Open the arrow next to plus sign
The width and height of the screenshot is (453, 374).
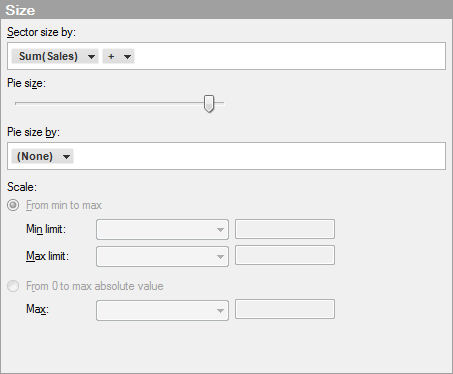pos(127,57)
